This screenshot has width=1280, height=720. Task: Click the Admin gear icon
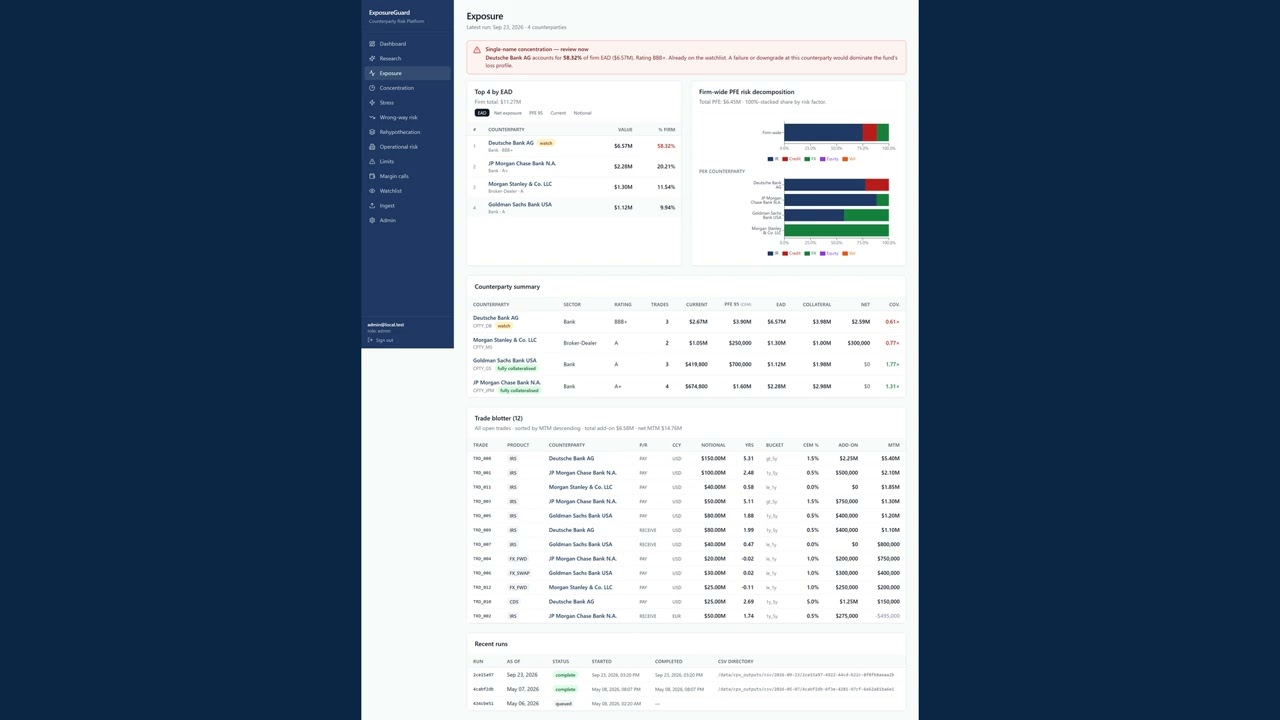372,220
